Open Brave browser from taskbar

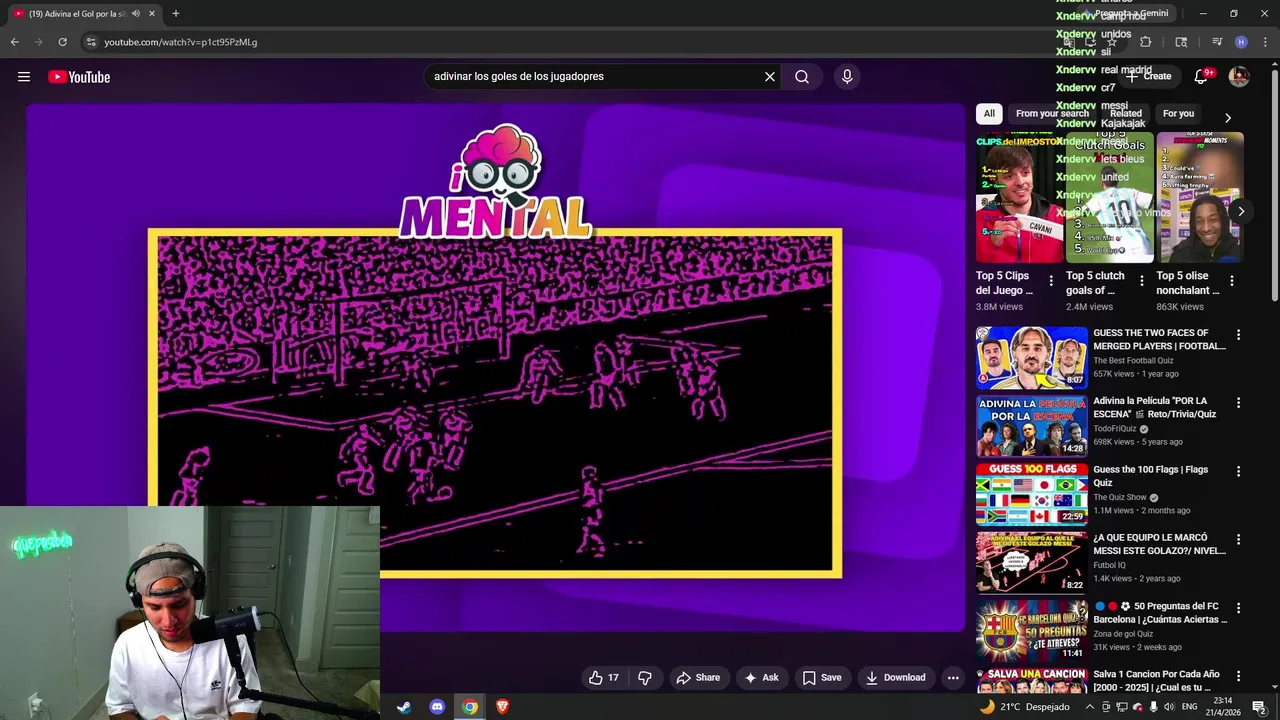tap(503, 707)
